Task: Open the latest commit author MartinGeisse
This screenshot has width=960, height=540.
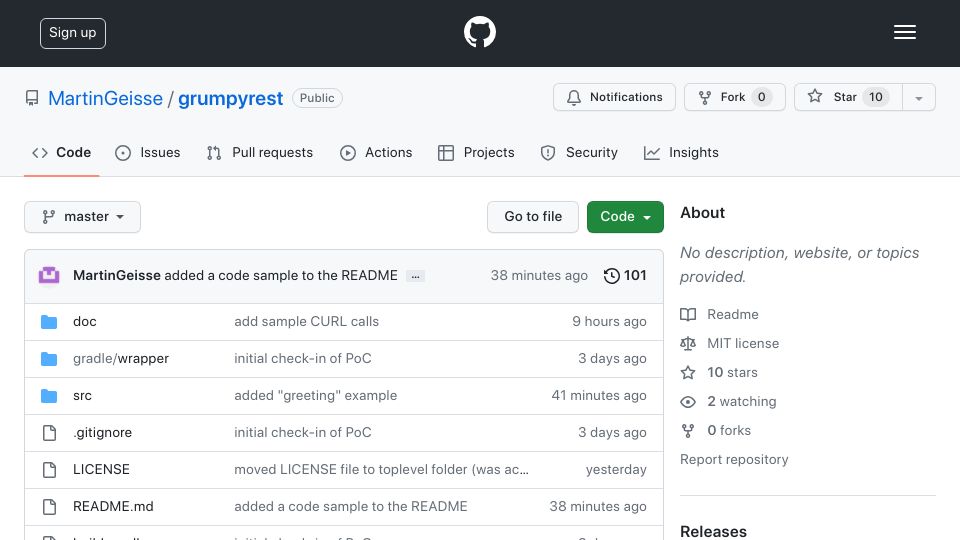Action: 117,276
